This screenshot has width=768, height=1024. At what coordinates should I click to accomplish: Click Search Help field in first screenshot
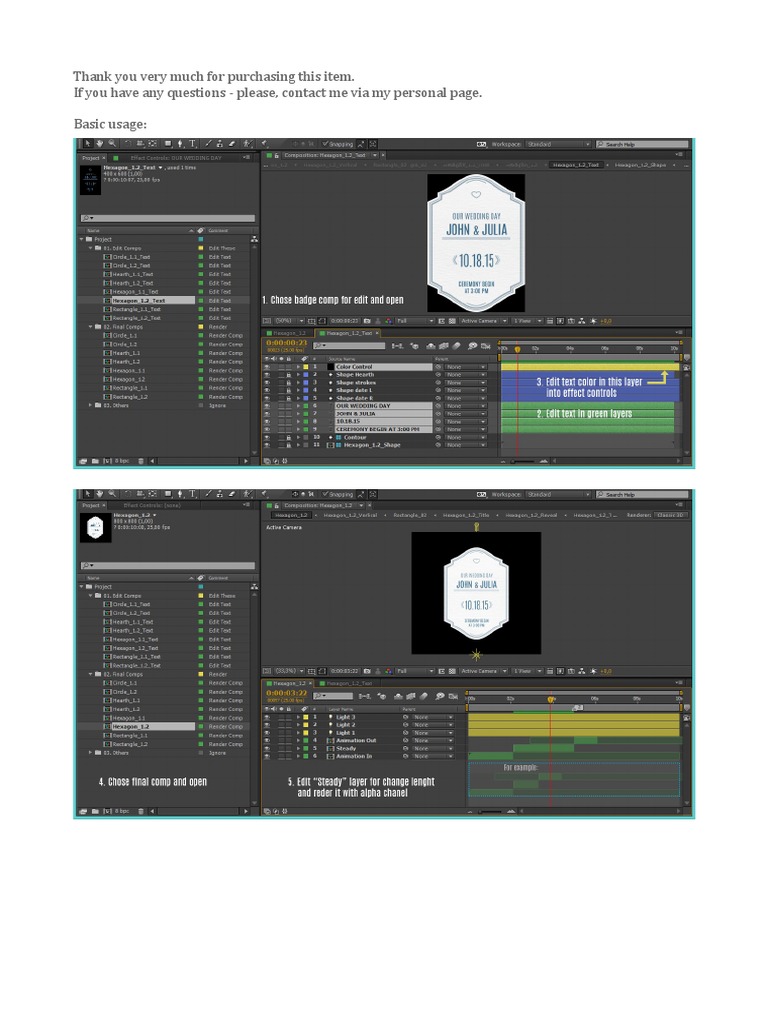point(642,144)
